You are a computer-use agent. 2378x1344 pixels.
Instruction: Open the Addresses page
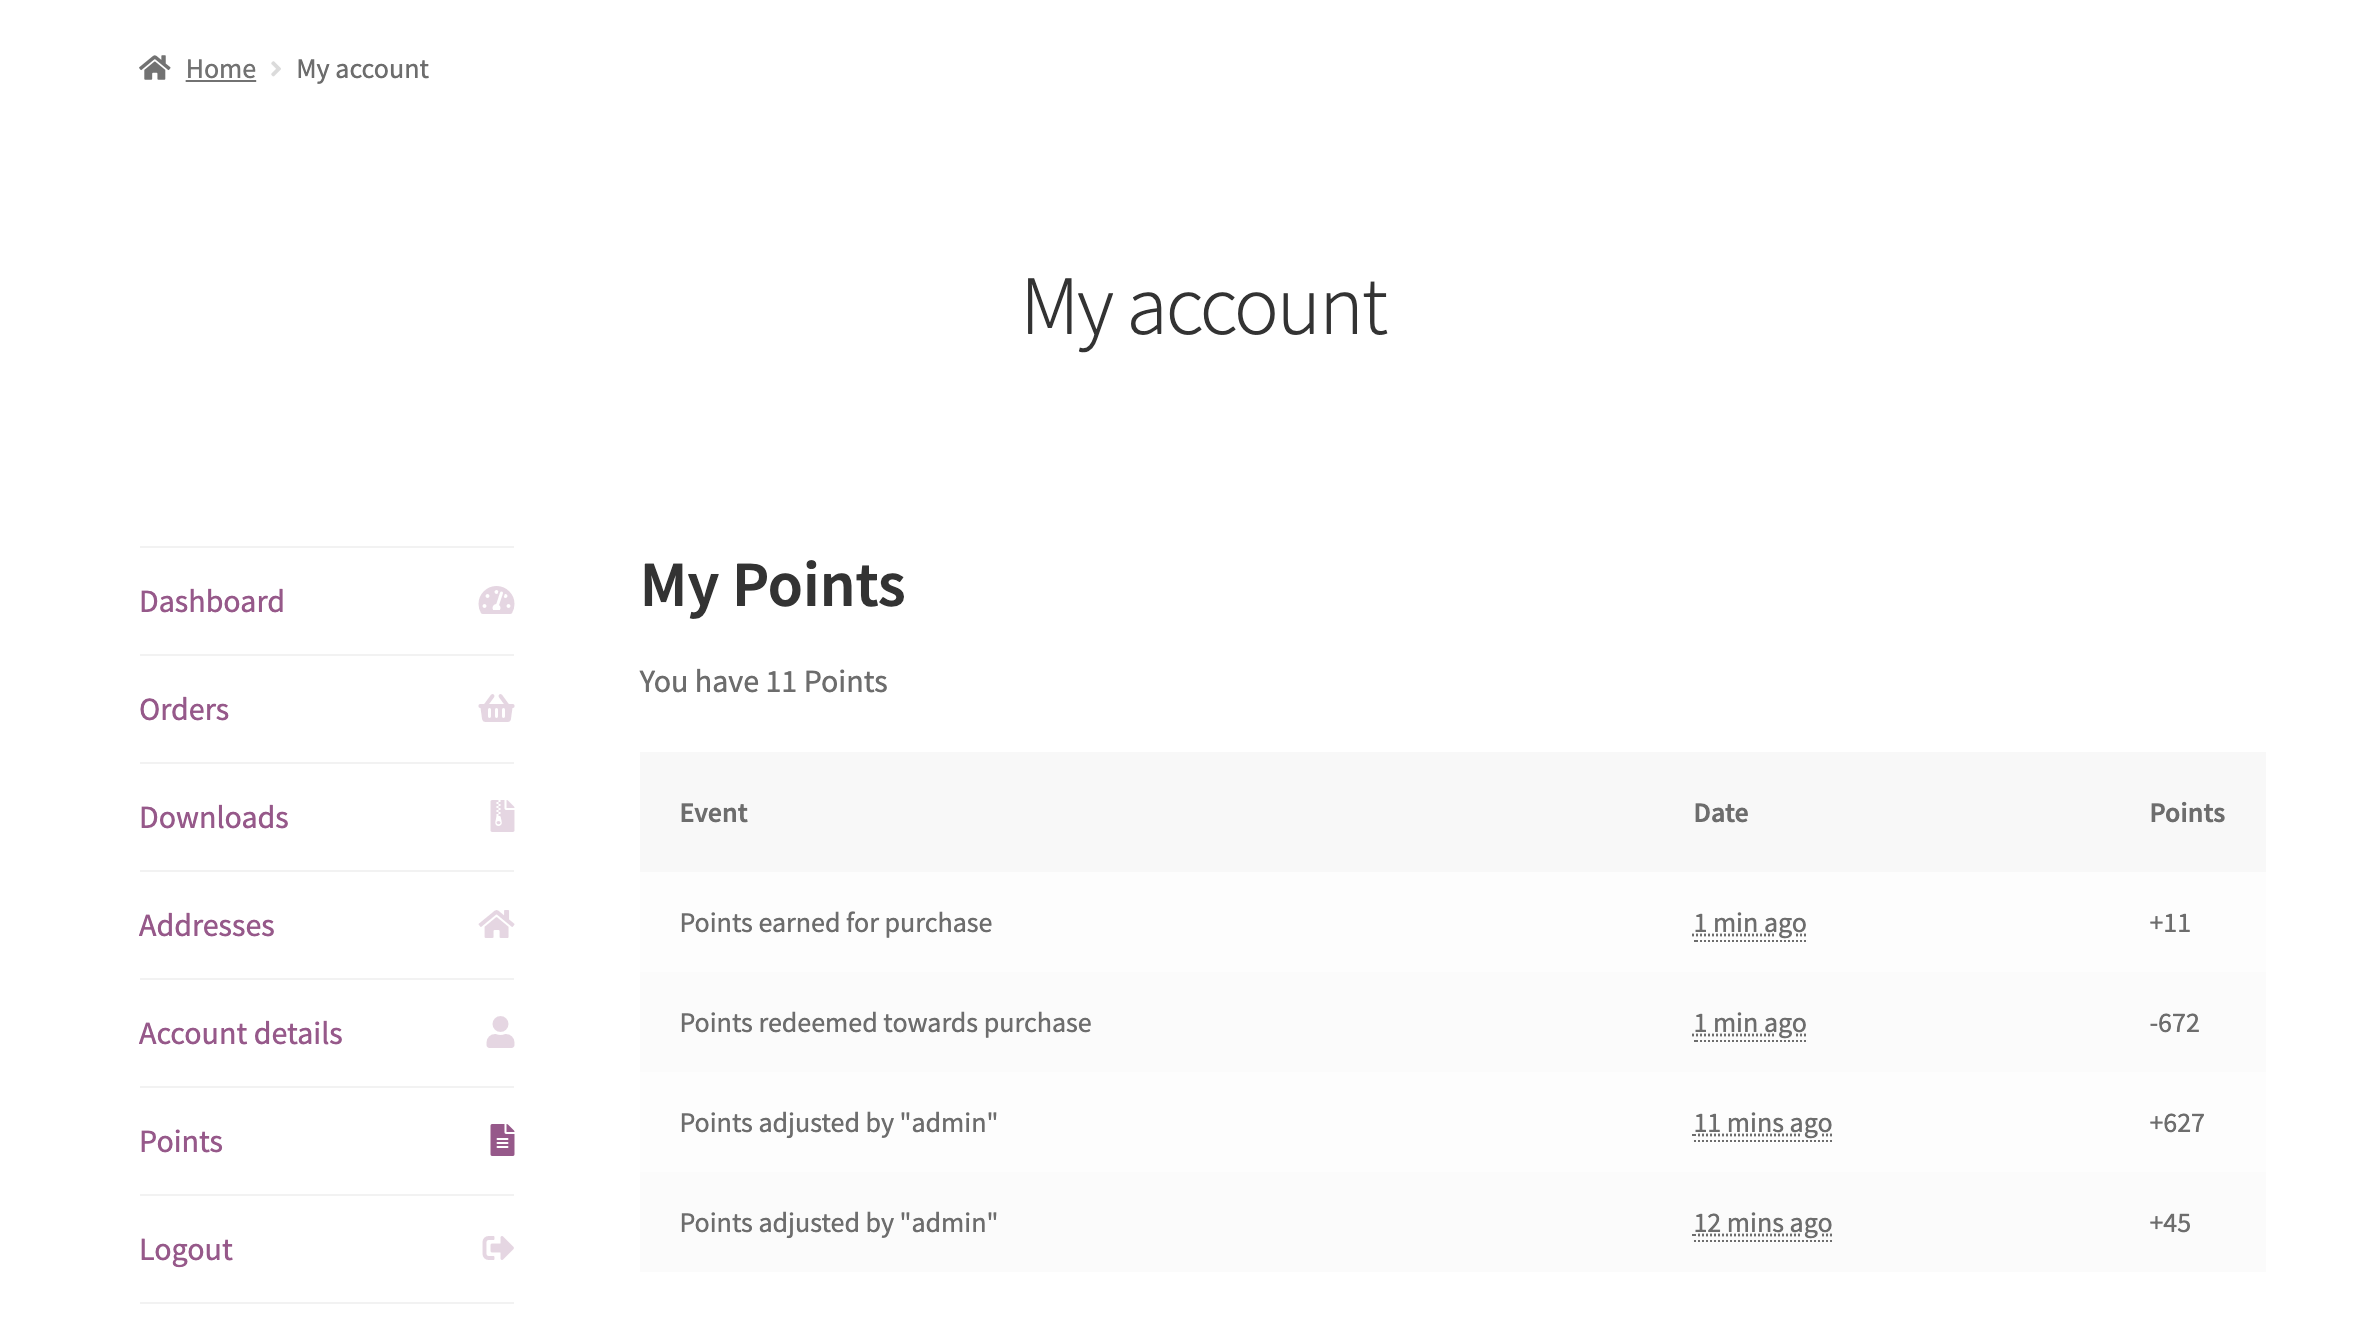pos(207,925)
